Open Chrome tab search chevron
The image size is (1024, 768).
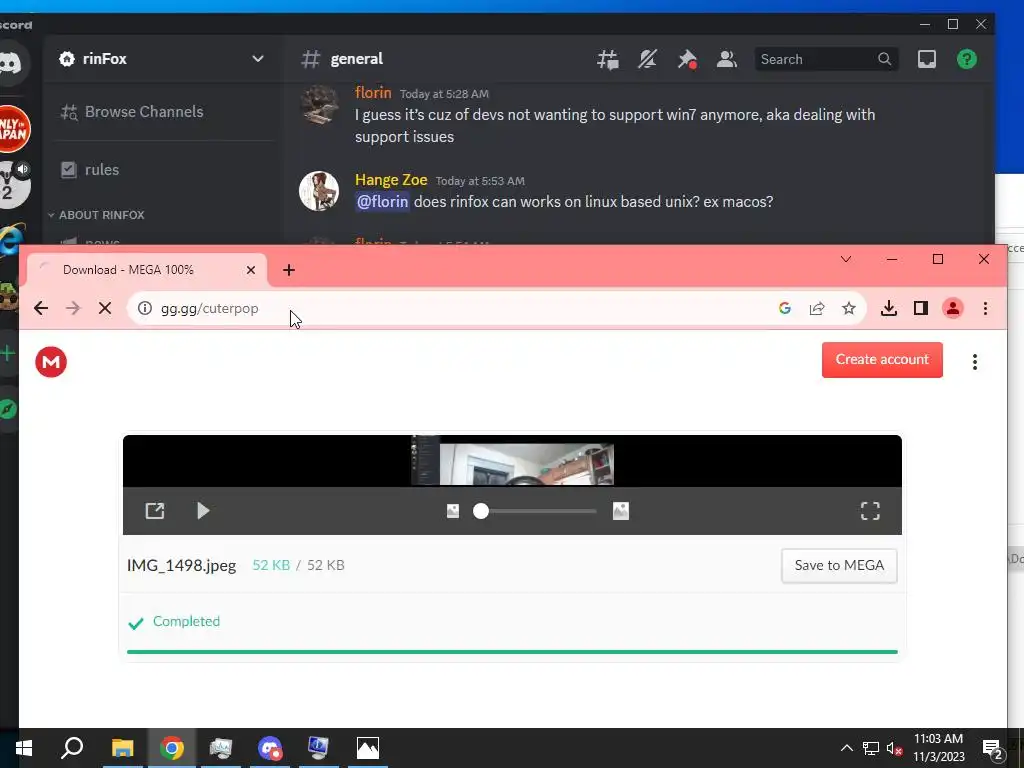846,259
